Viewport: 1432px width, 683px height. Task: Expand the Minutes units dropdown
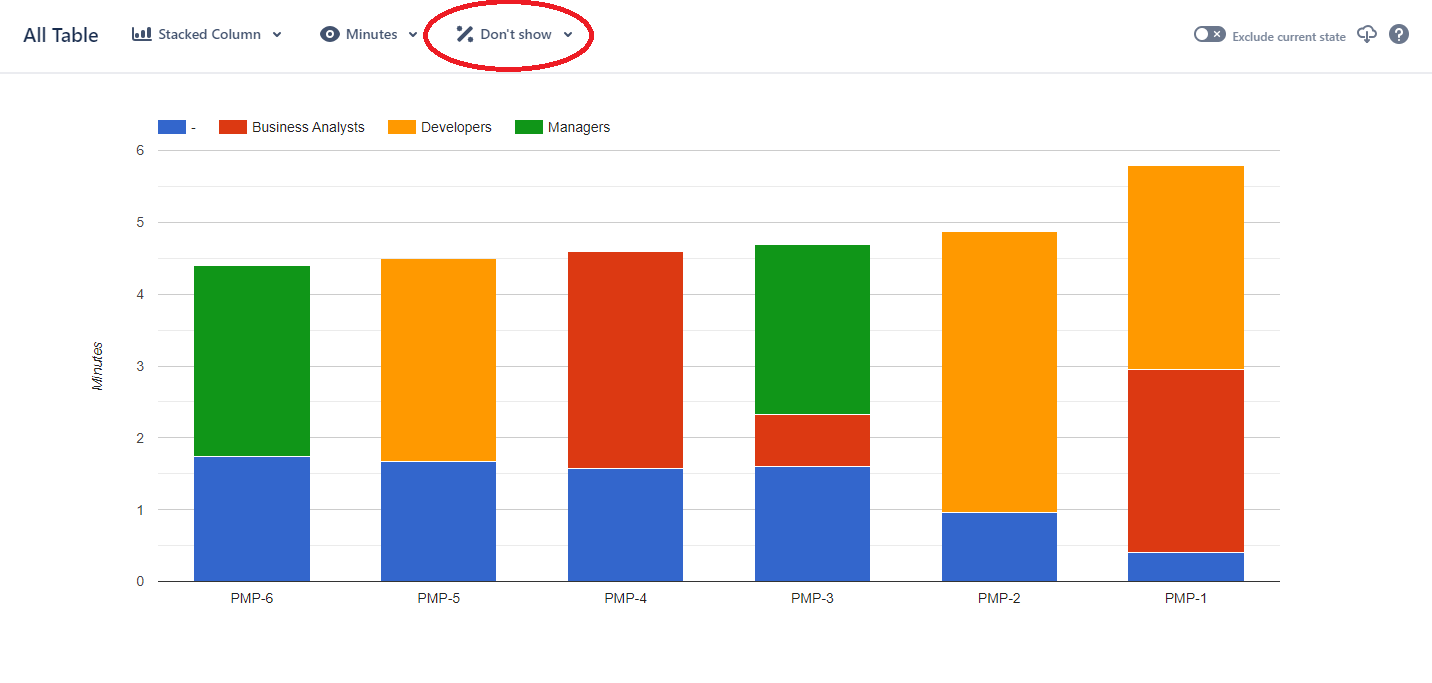tap(412, 34)
